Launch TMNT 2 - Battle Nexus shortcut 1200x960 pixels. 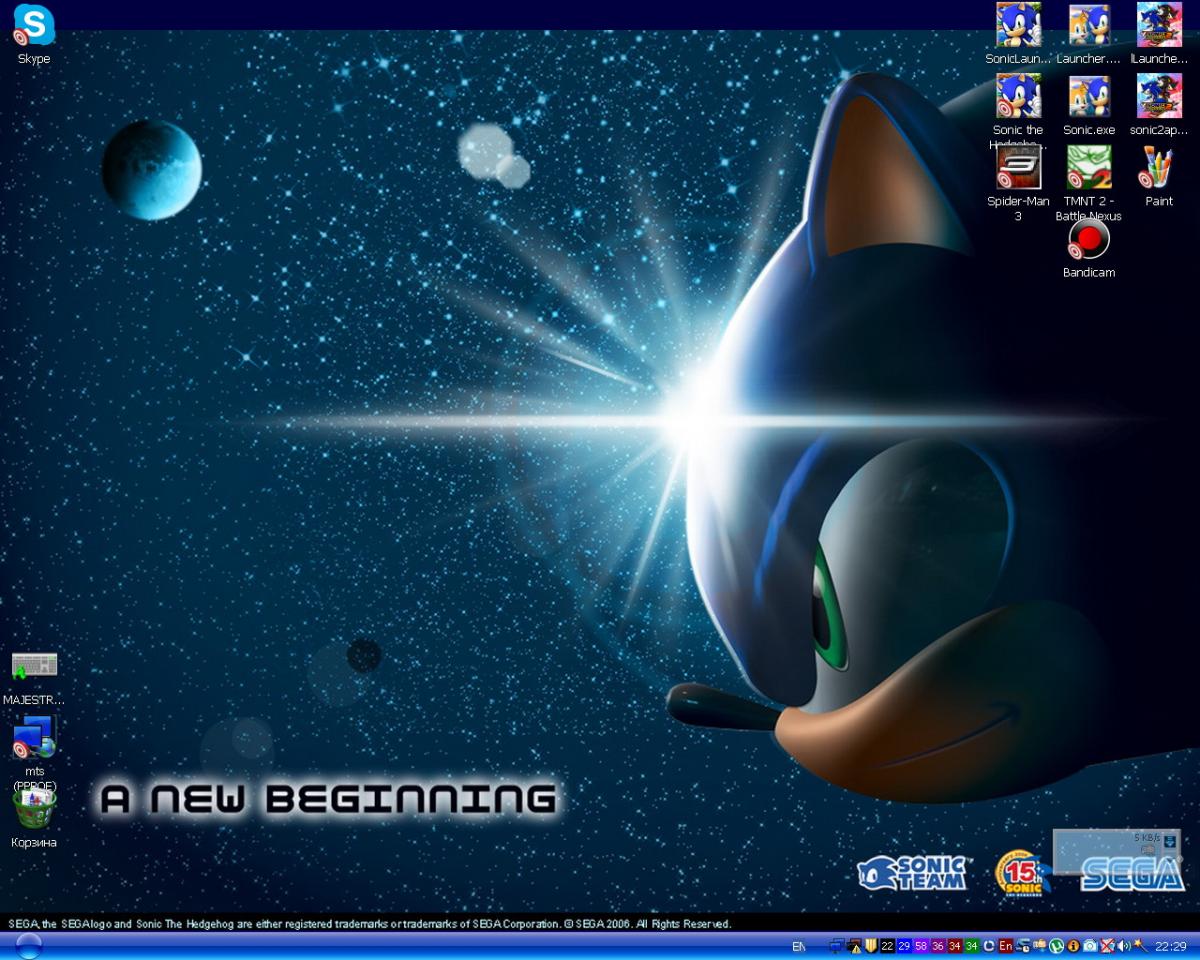tap(1089, 168)
